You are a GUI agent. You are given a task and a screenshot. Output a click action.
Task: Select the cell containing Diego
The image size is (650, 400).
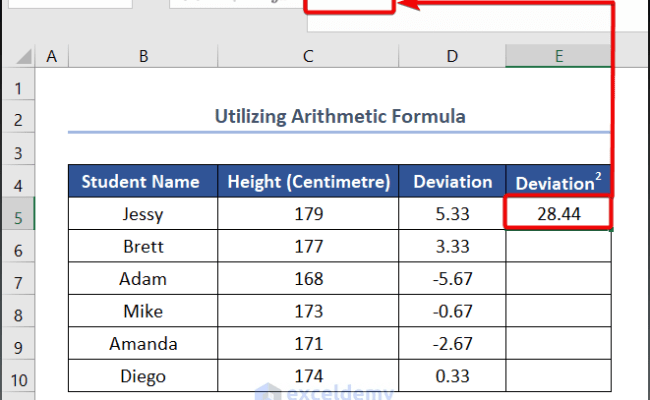[143, 376]
